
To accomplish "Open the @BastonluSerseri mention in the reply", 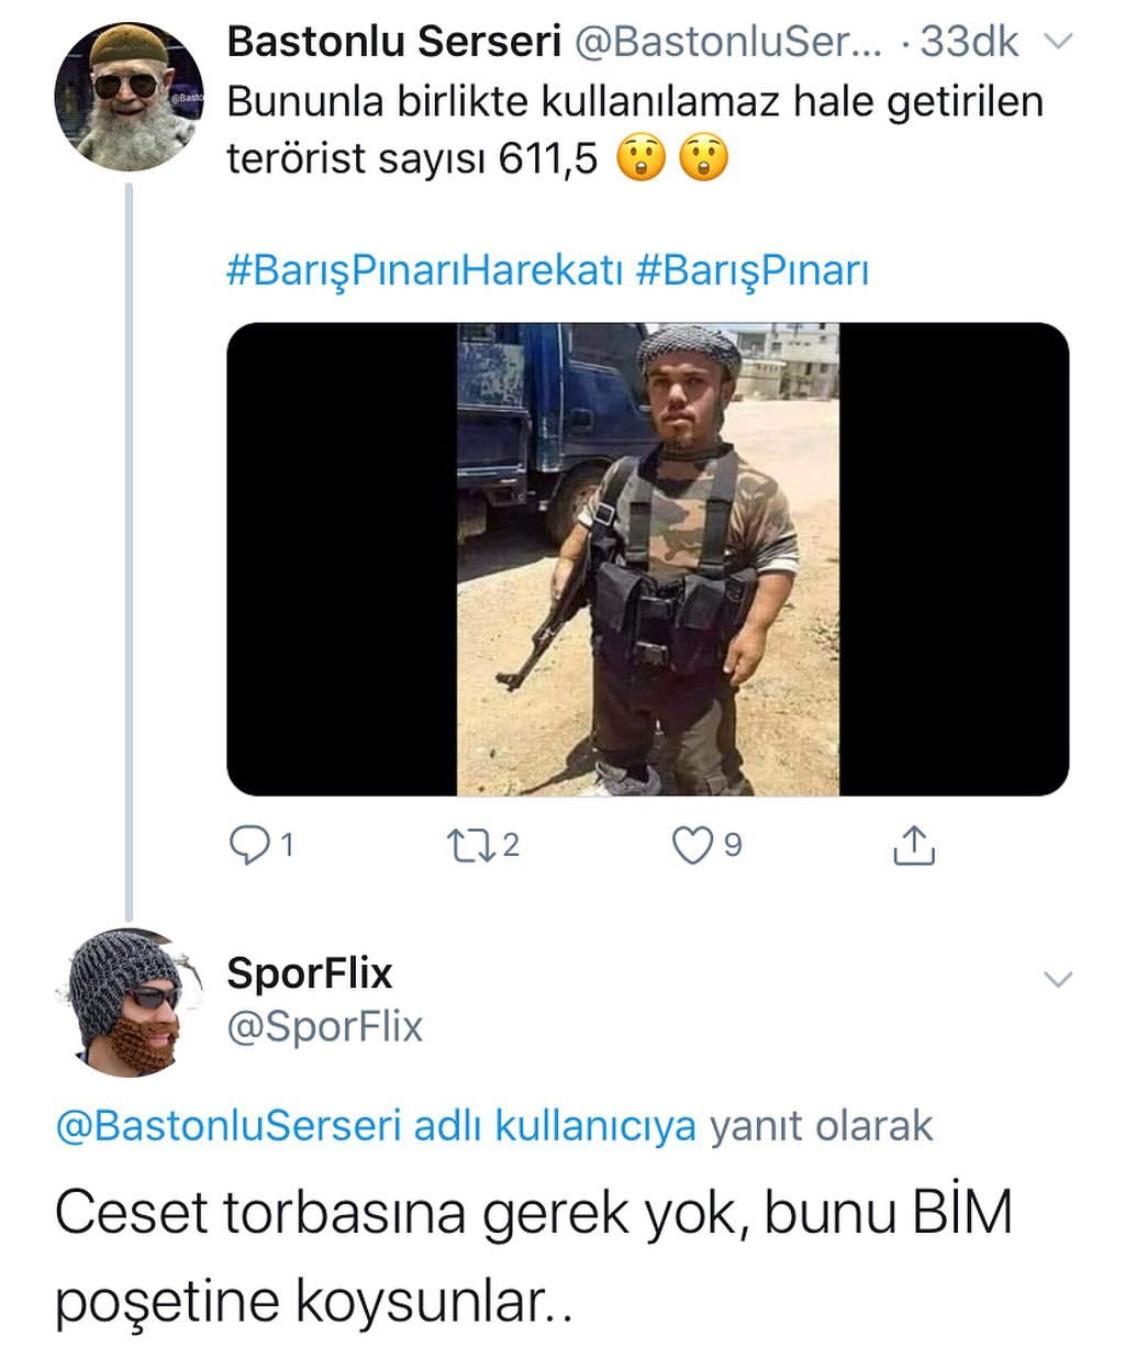I will (x=228, y=1126).
